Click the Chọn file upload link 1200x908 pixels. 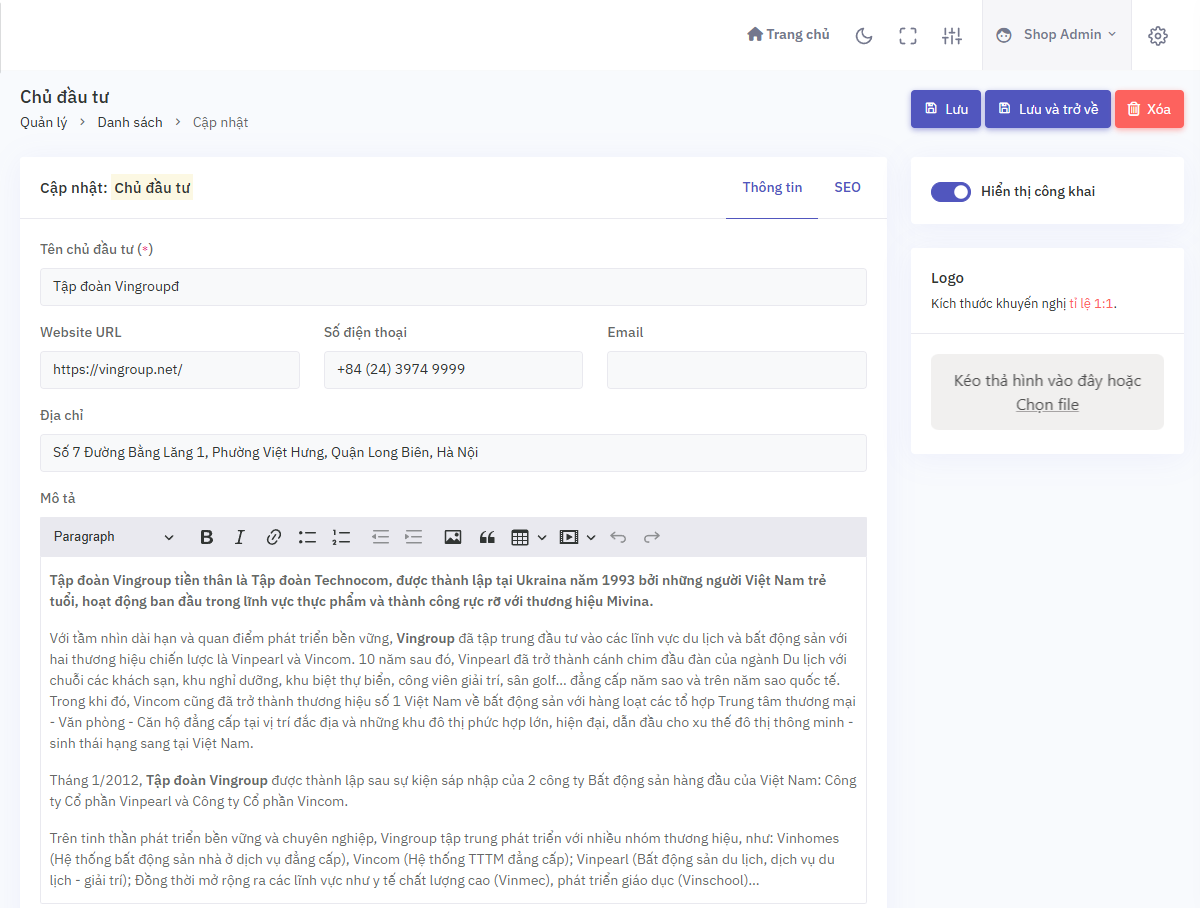pos(1047,405)
